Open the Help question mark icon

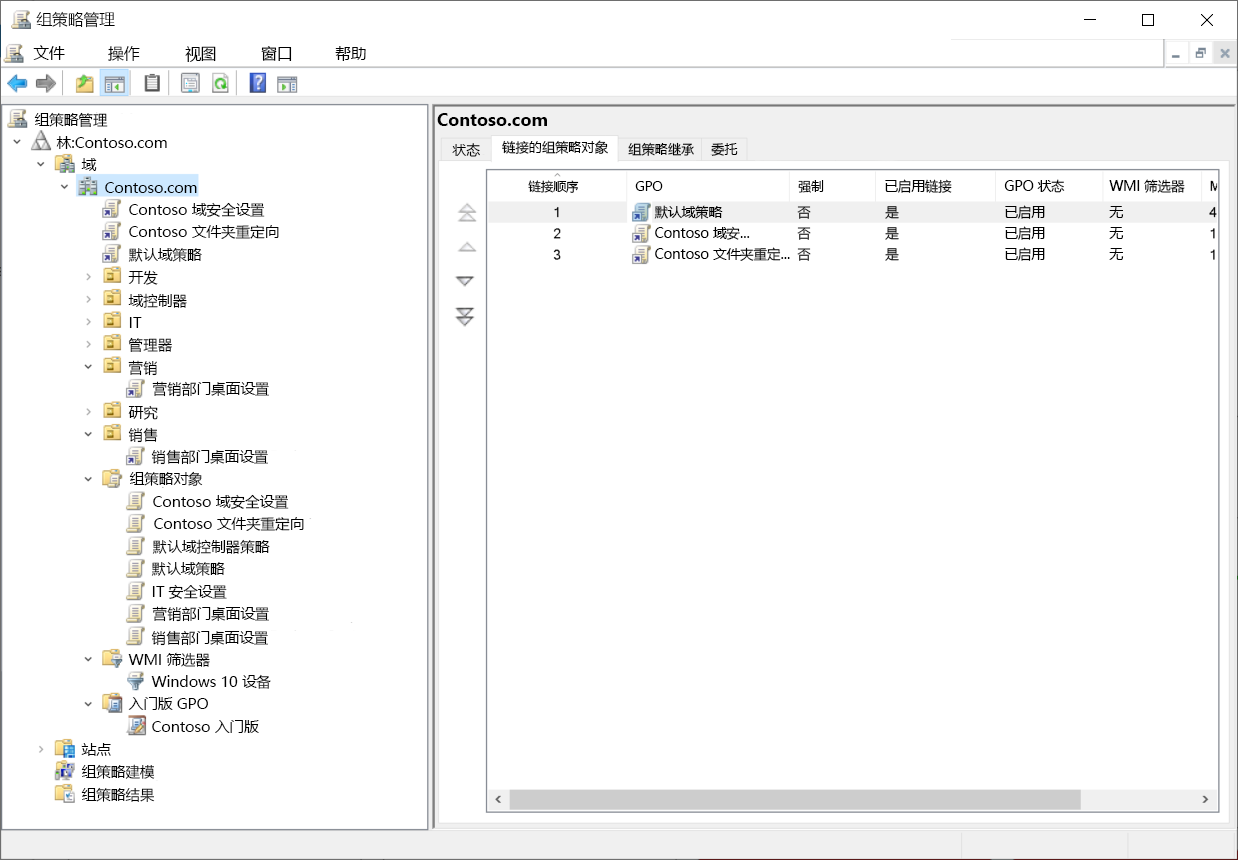257,84
